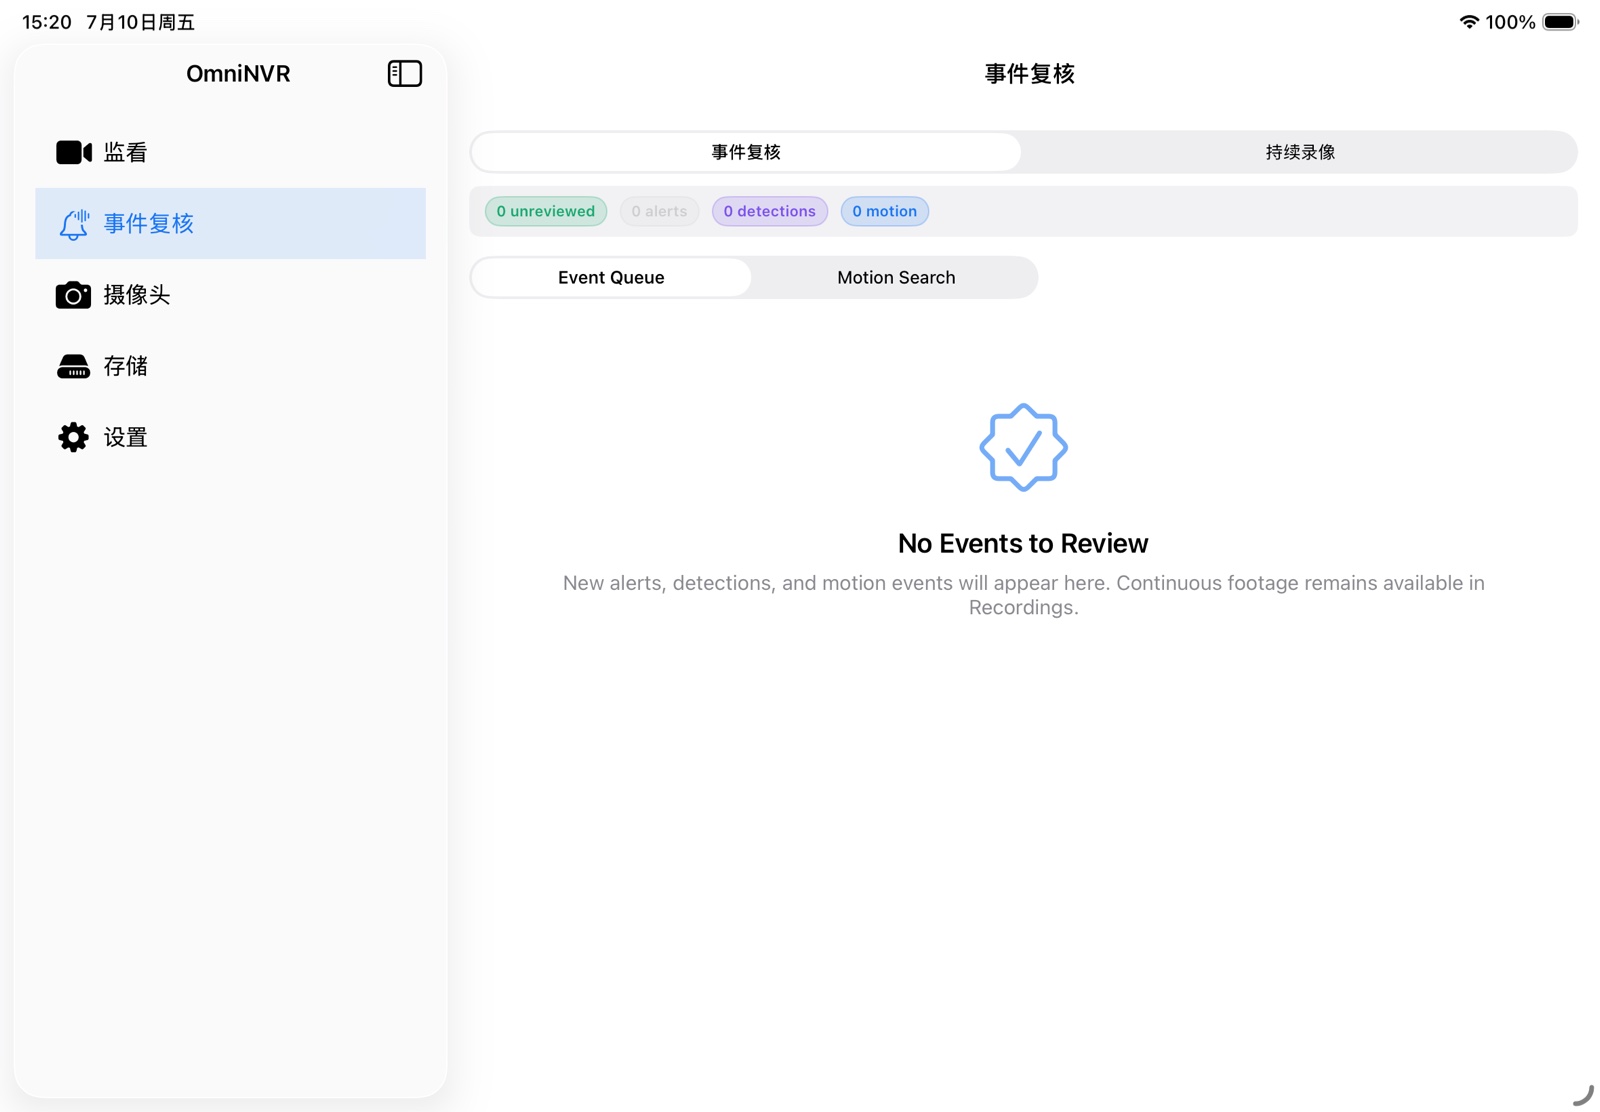This screenshot has height=1112, width=1600.
Task: Switch to the 事件复核 segment tab
Action: [x=746, y=152]
